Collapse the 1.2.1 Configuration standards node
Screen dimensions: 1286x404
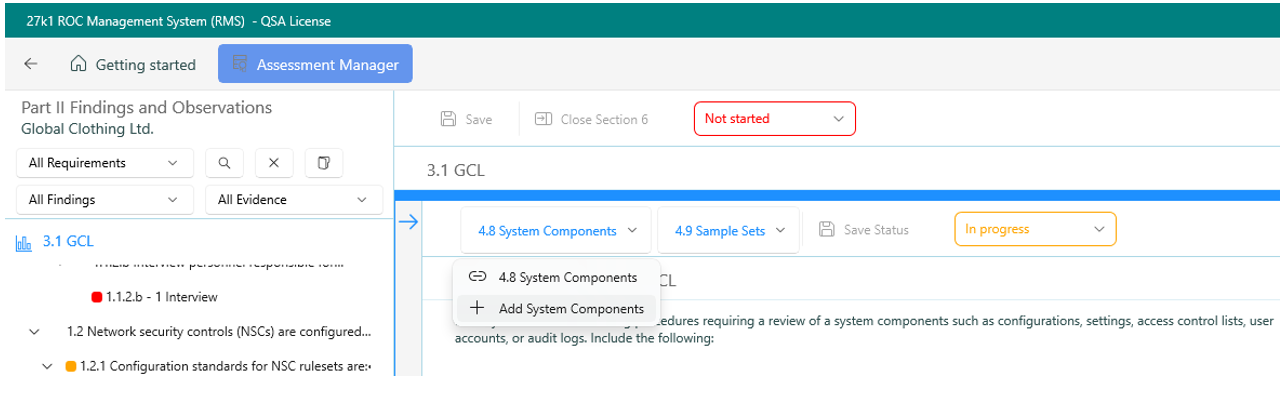pos(47,367)
